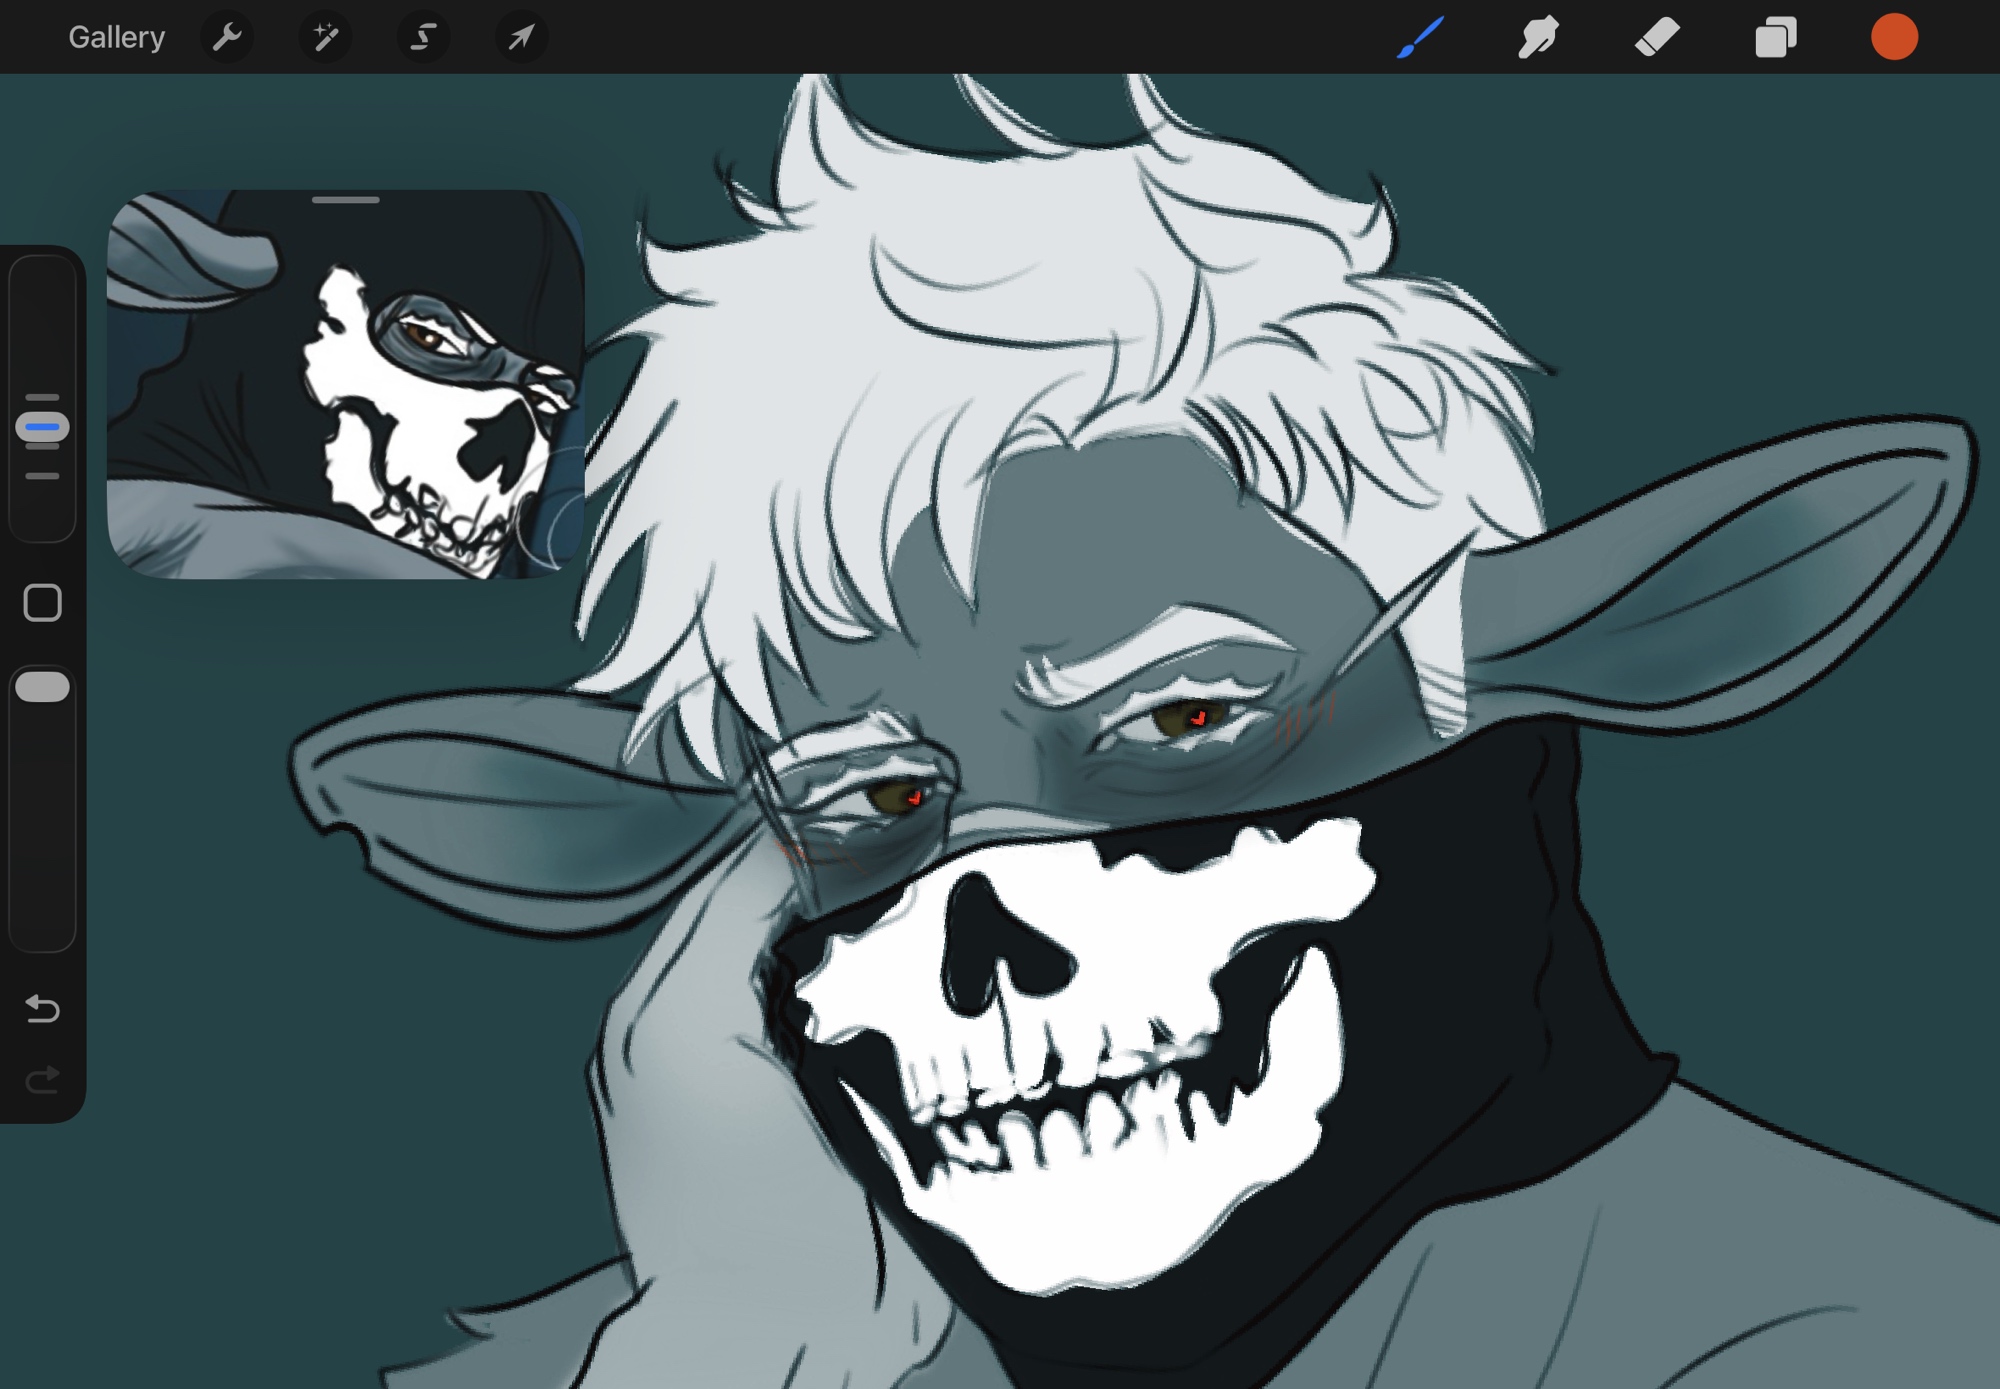This screenshot has width=2000, height=1389.
Task: Select the Smudge finger tool
Action: (x=1538, y=38)
